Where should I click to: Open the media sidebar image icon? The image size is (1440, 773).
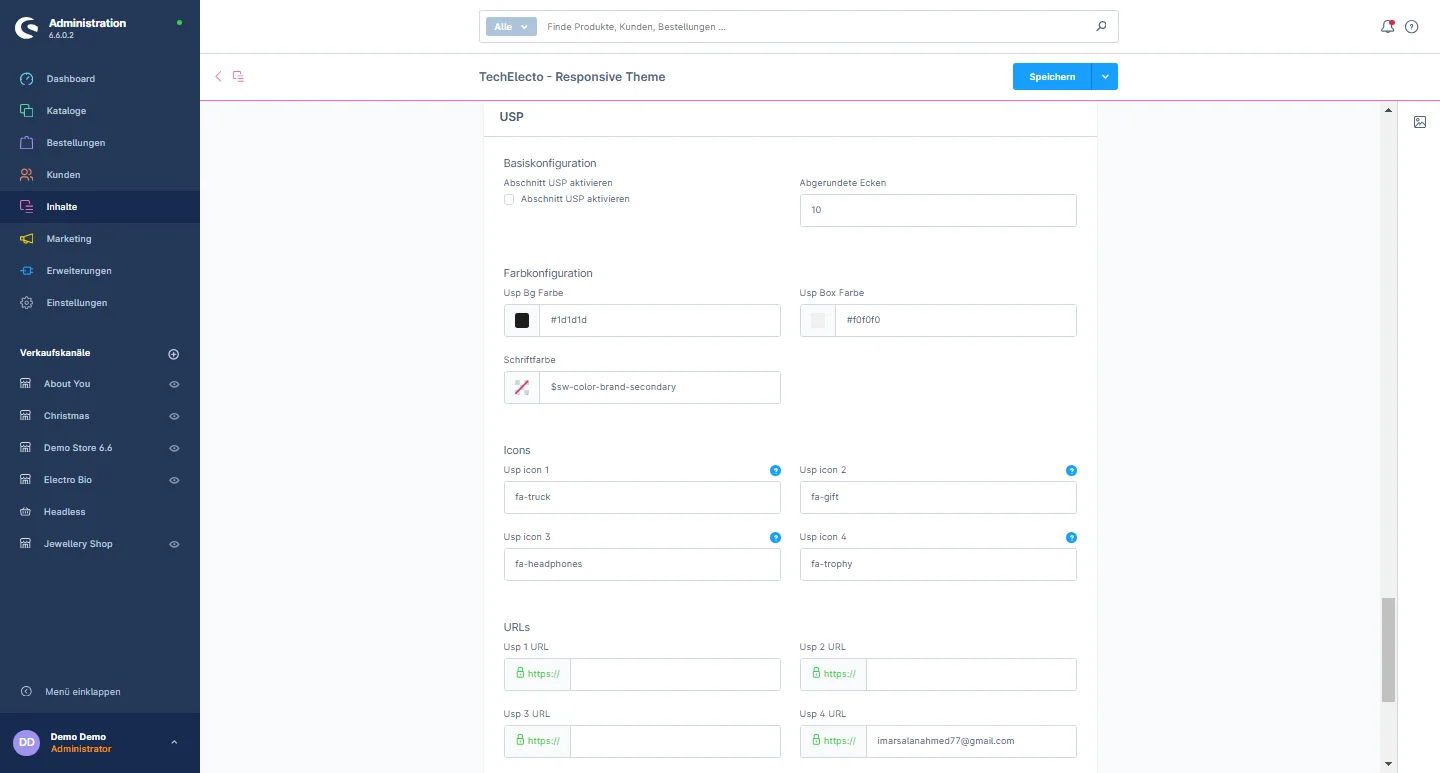1420,122
